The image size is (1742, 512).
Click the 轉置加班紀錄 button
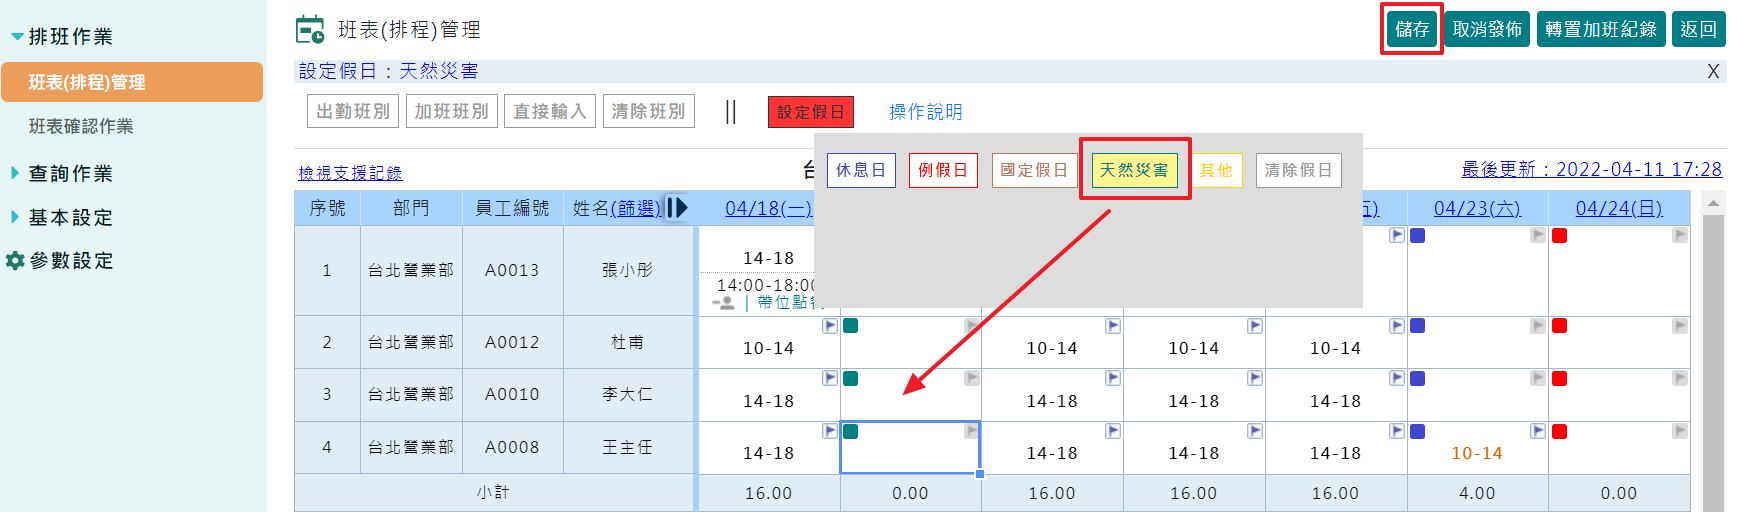[1601, 29]
